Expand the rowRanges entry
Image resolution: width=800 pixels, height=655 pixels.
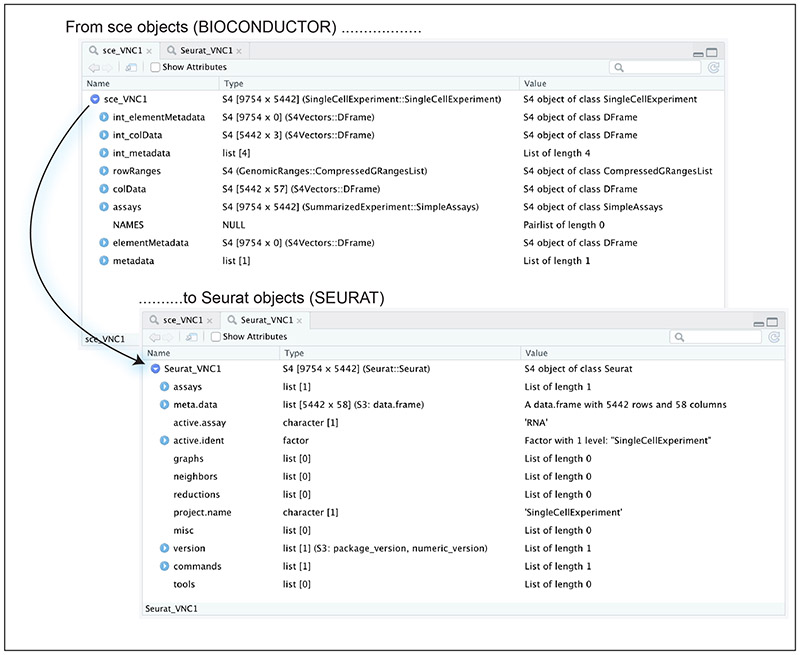click(104, 171)
